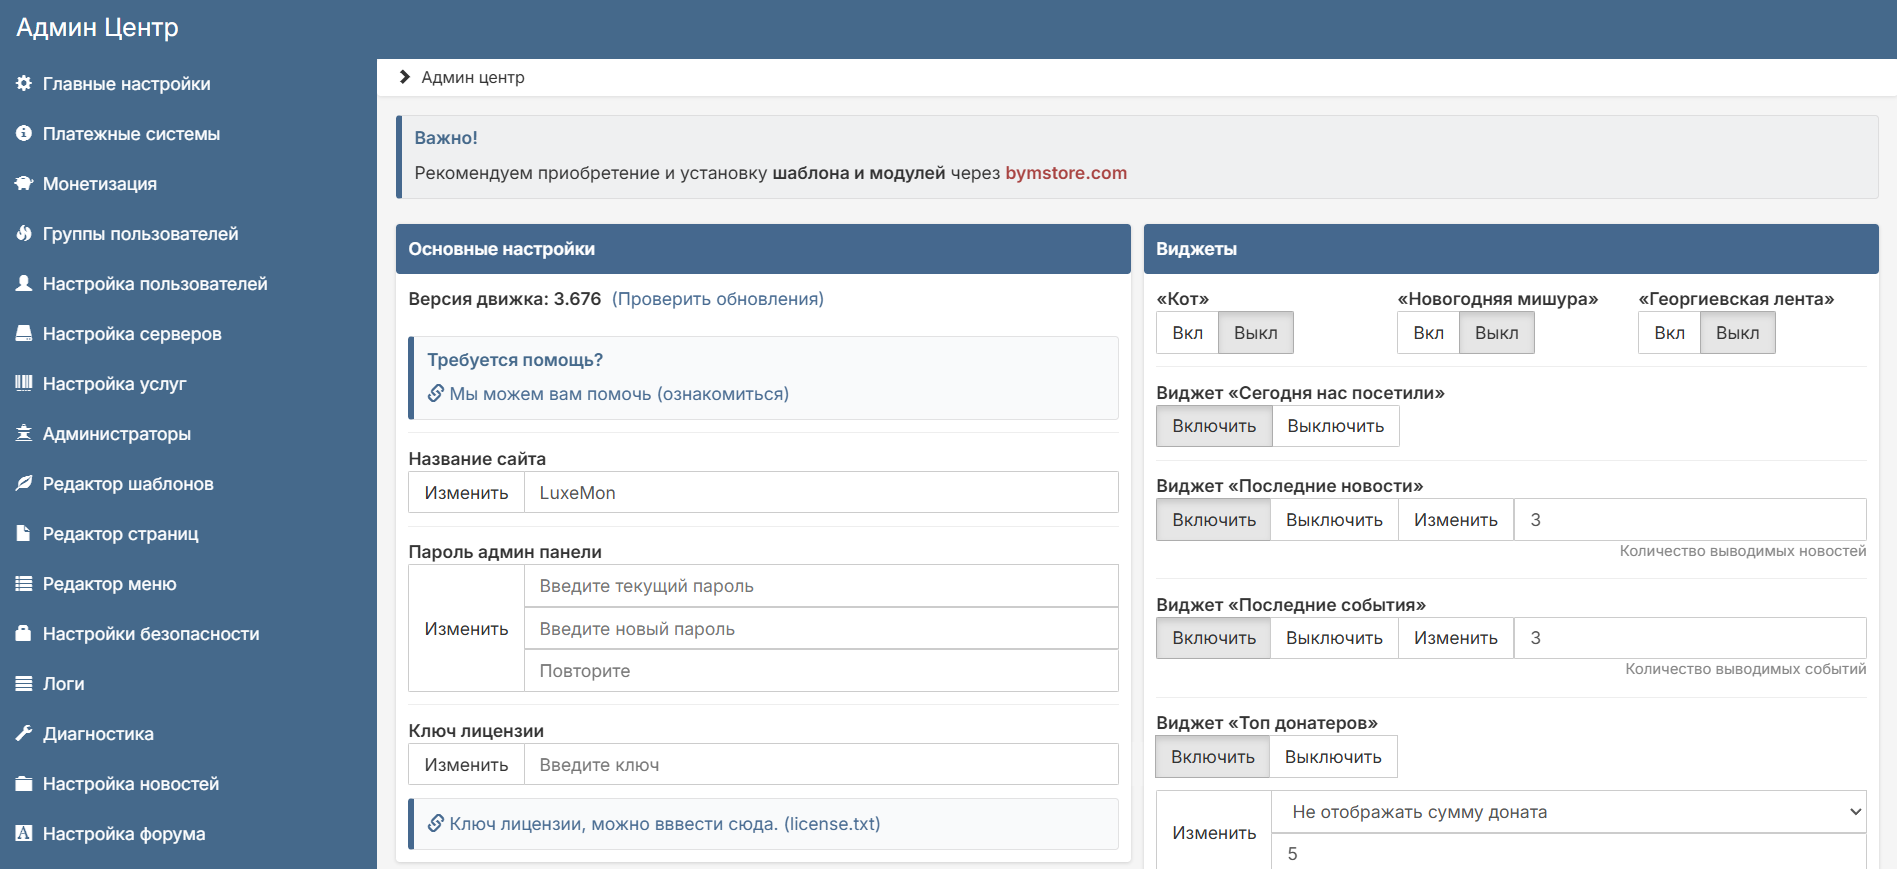
Task: Open Редактор меню from the sidebar
Action: click(x=109, y=584)
